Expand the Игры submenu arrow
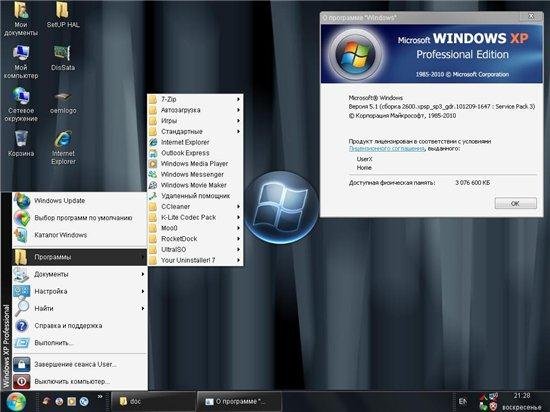This screenshot has width=550, height=412. [238, 121]
